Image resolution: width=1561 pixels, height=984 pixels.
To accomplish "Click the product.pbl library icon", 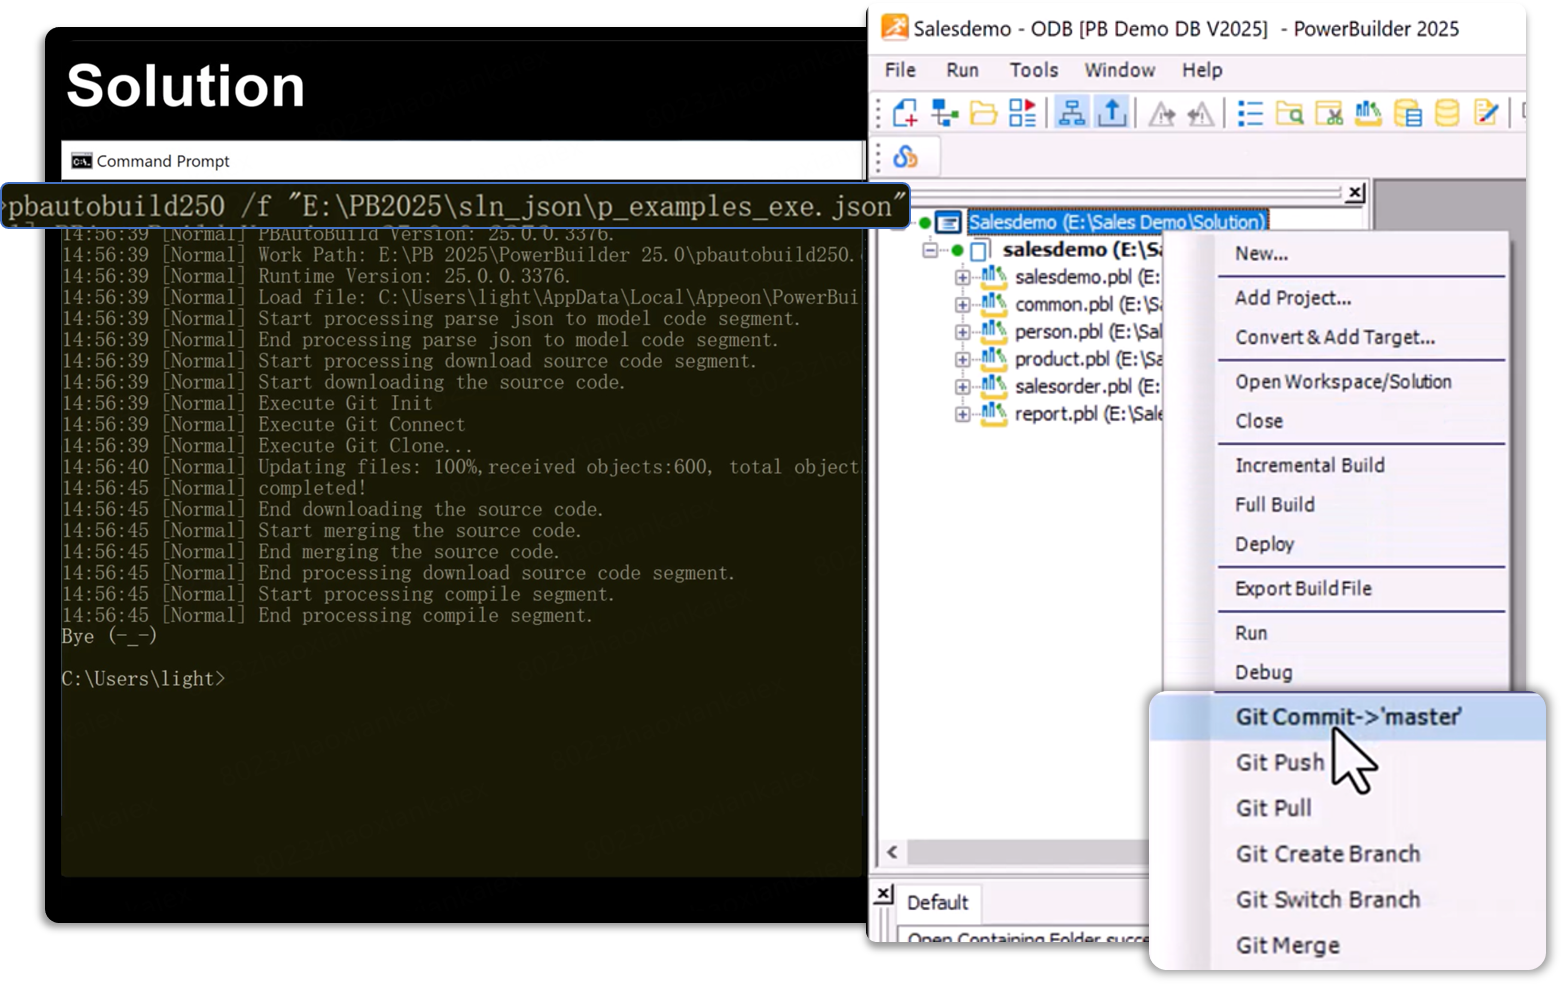I will point(993,359).
